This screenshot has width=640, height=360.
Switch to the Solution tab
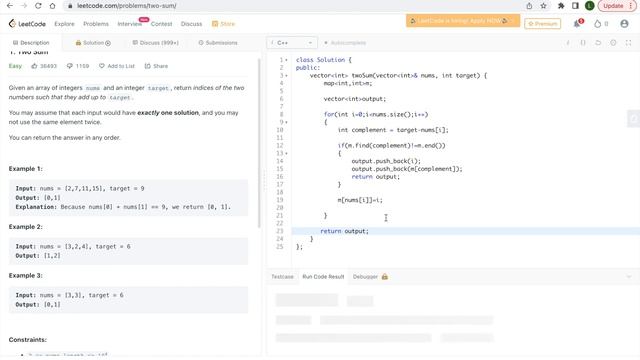pos(93,42)
